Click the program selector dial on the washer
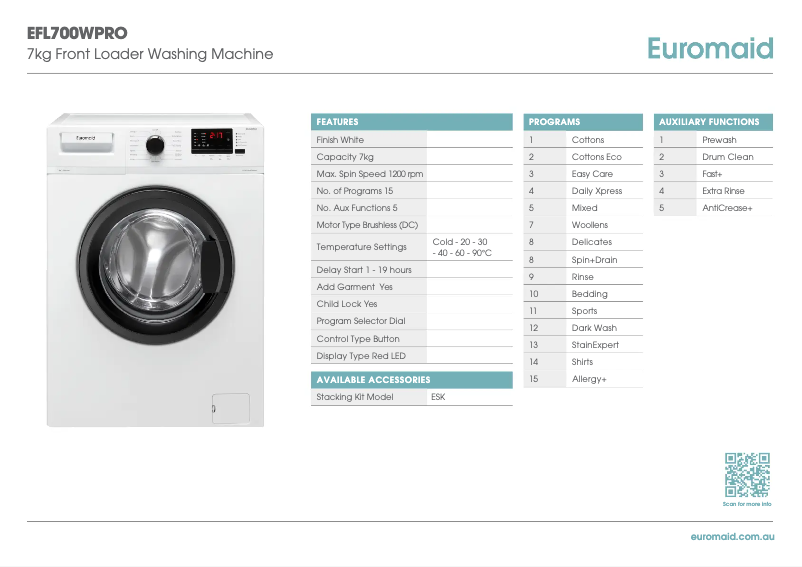802x567 pixels. pyautogui.click(x=155, y=145)
